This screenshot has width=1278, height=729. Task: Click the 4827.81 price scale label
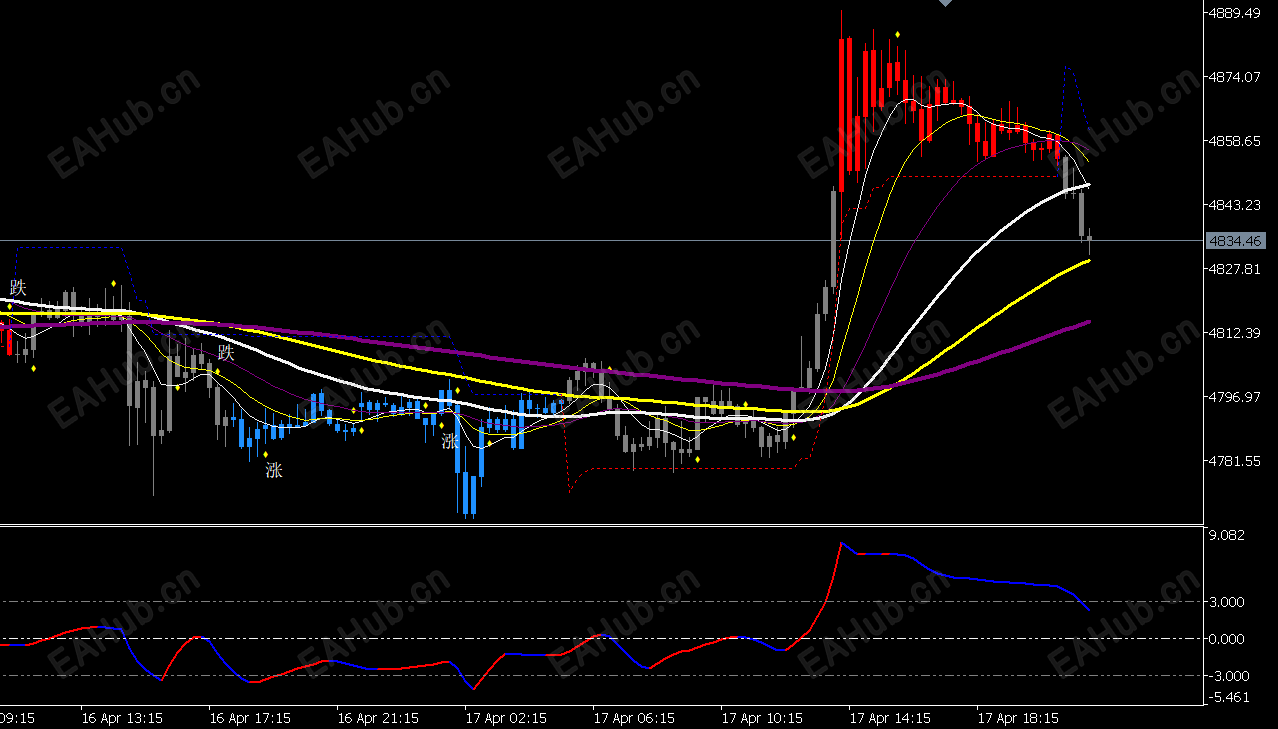click(x=1236, y=269)
